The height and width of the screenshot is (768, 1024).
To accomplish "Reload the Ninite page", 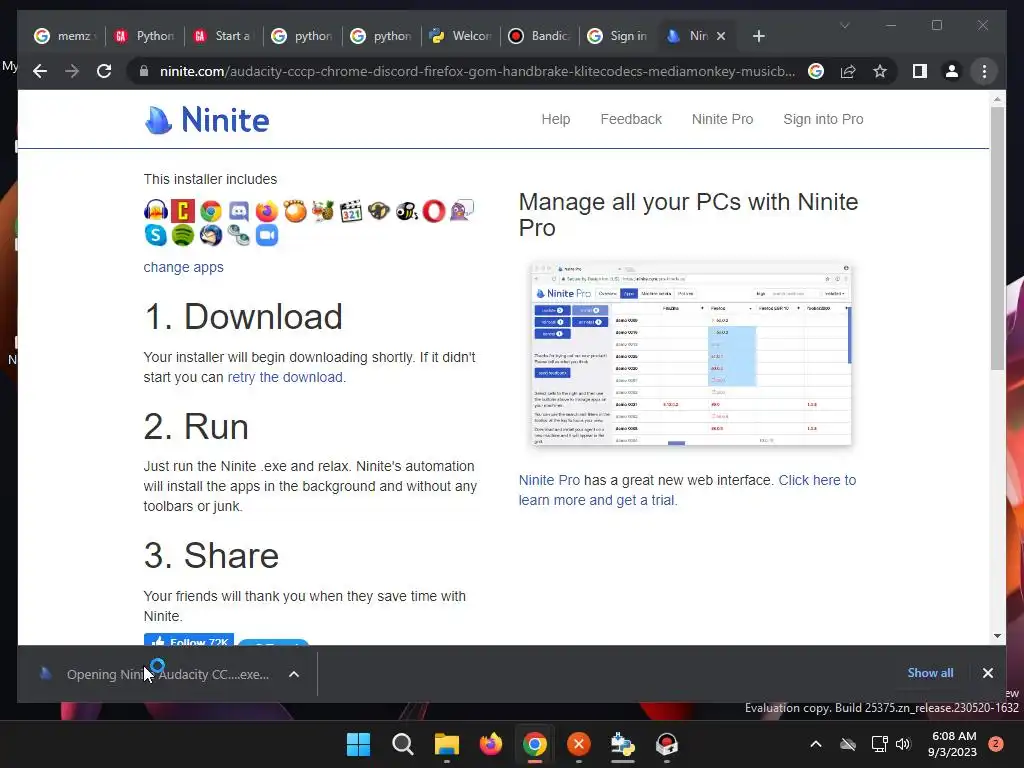I will click(104, 71).
